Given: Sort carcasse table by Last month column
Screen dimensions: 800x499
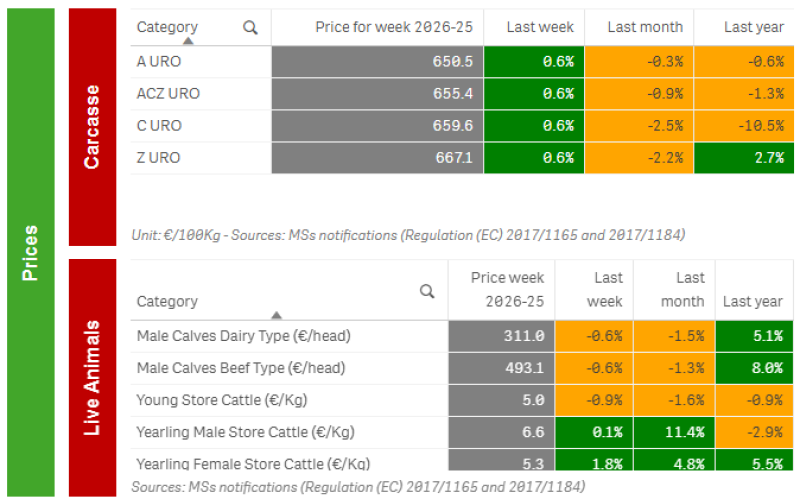Looking at the screenshot, I should click(645, 27).
